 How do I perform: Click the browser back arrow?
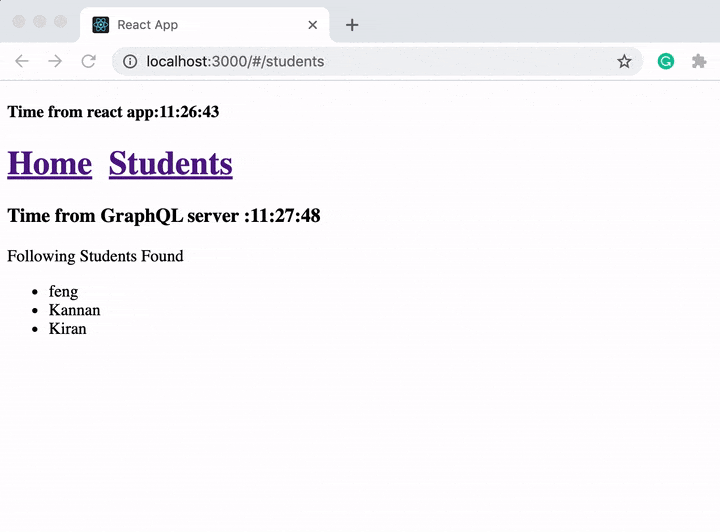click(x=22, y=61)
